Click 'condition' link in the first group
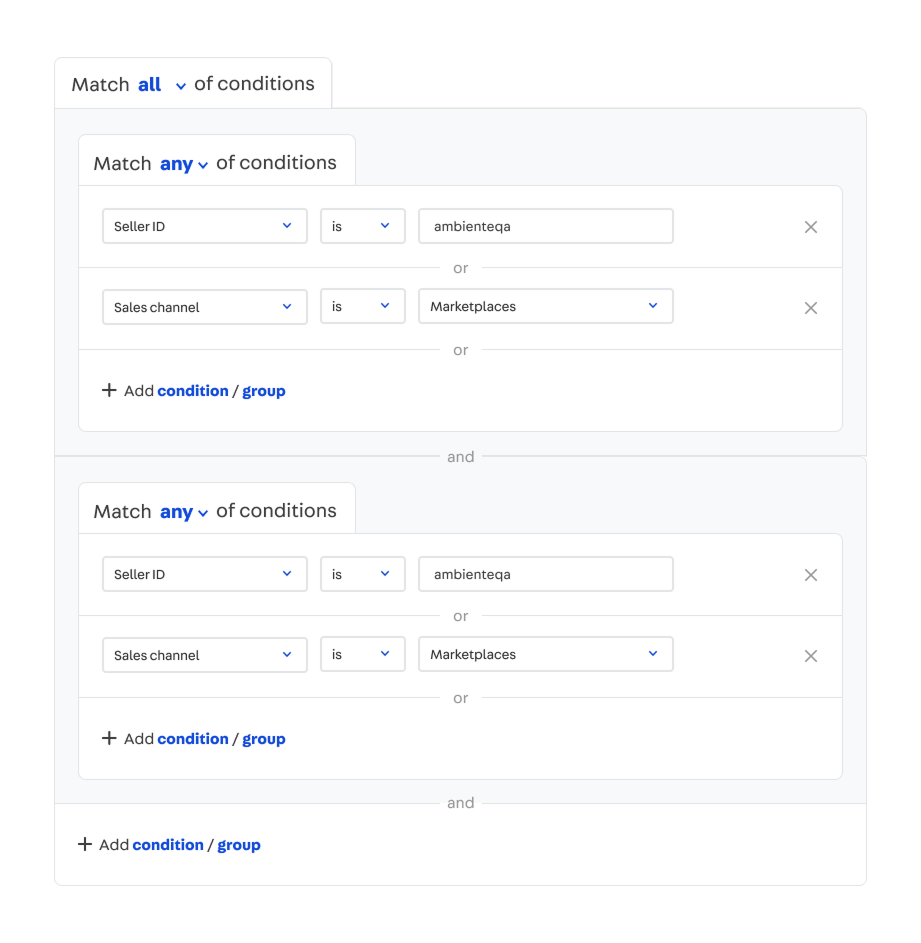The height and width of the screenshot is (943, 921). pos(193,391)
